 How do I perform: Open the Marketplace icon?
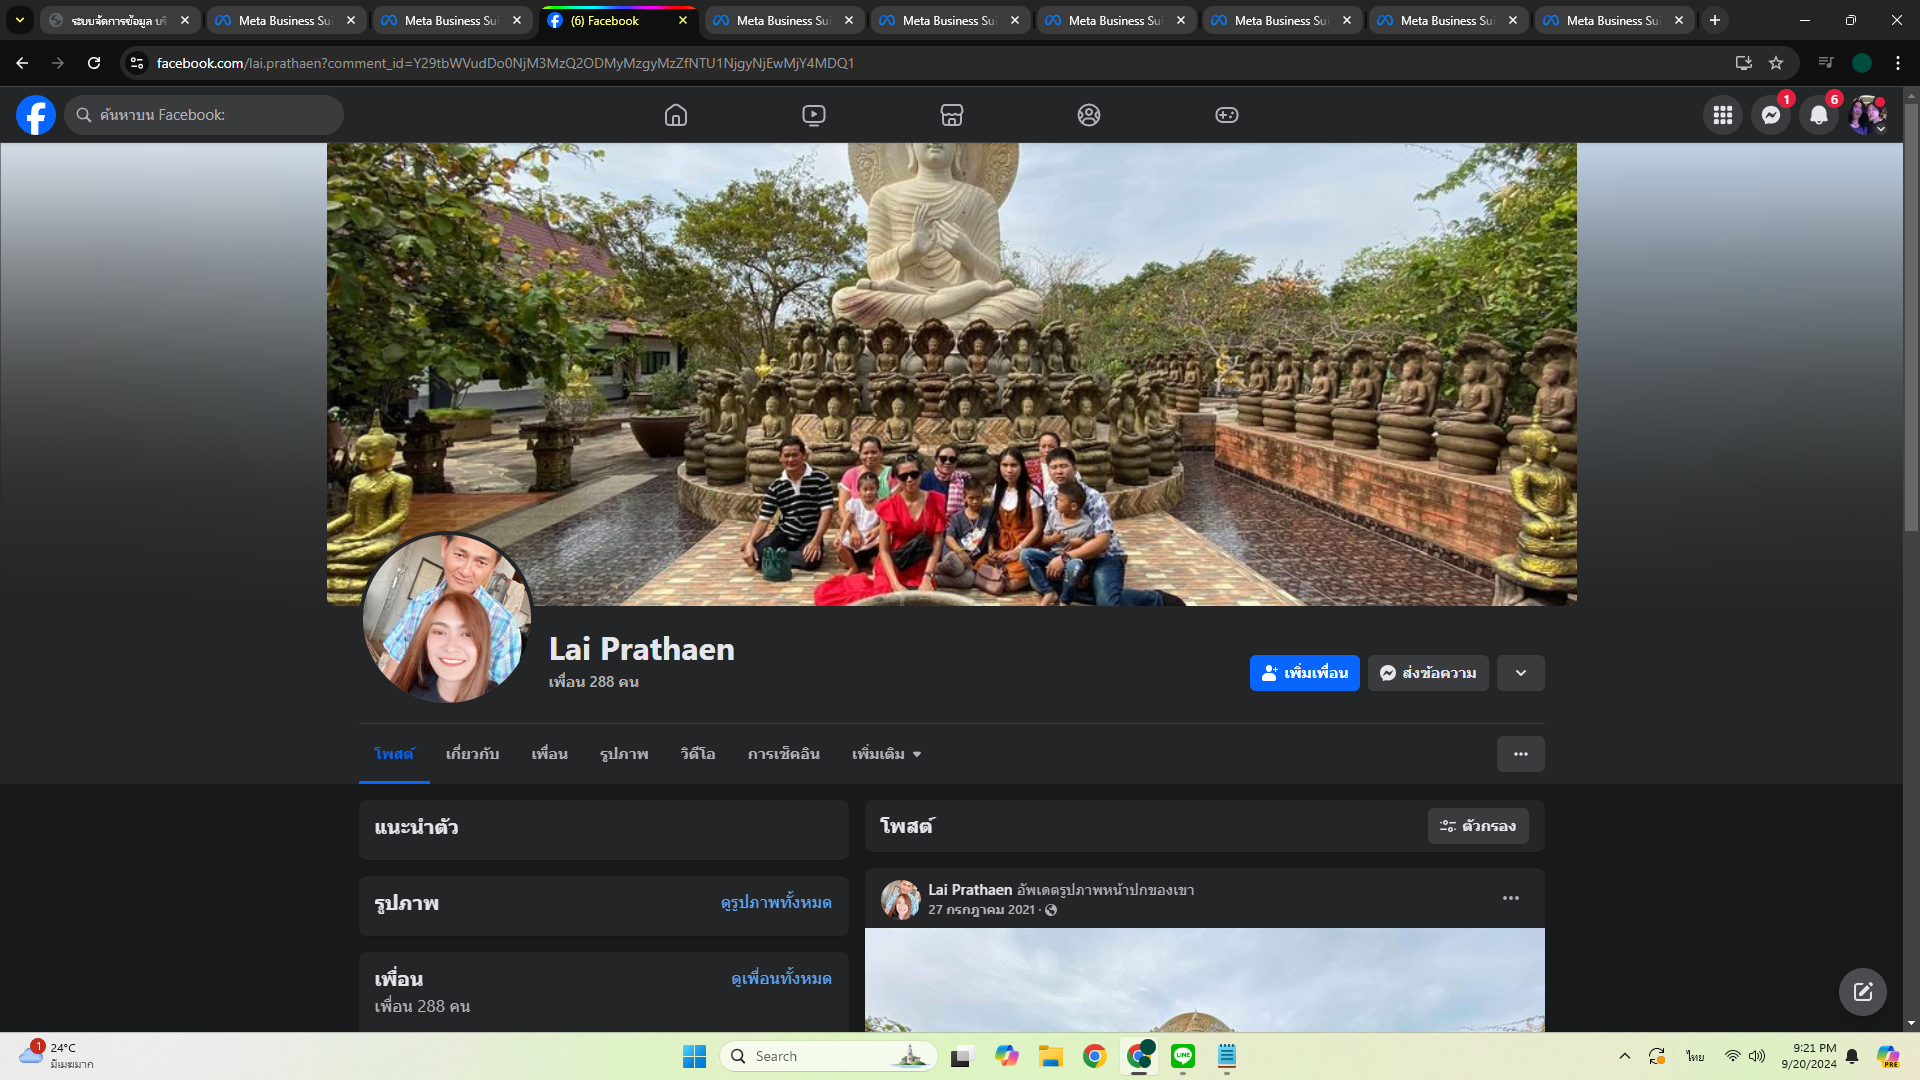click(x=952, y=115)
